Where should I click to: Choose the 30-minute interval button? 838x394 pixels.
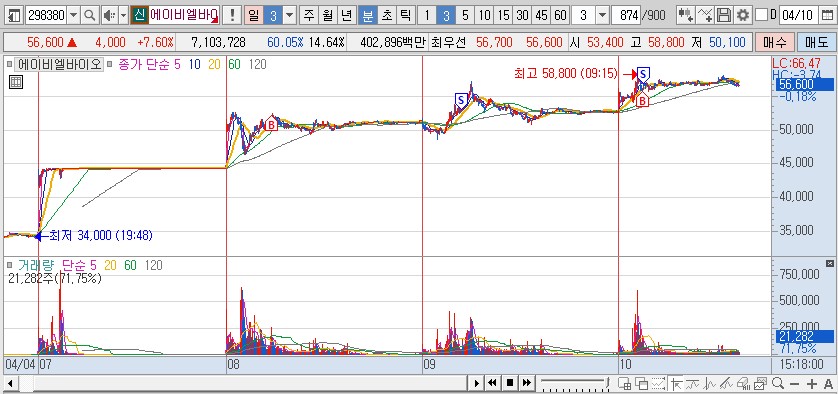pos(523,15)
